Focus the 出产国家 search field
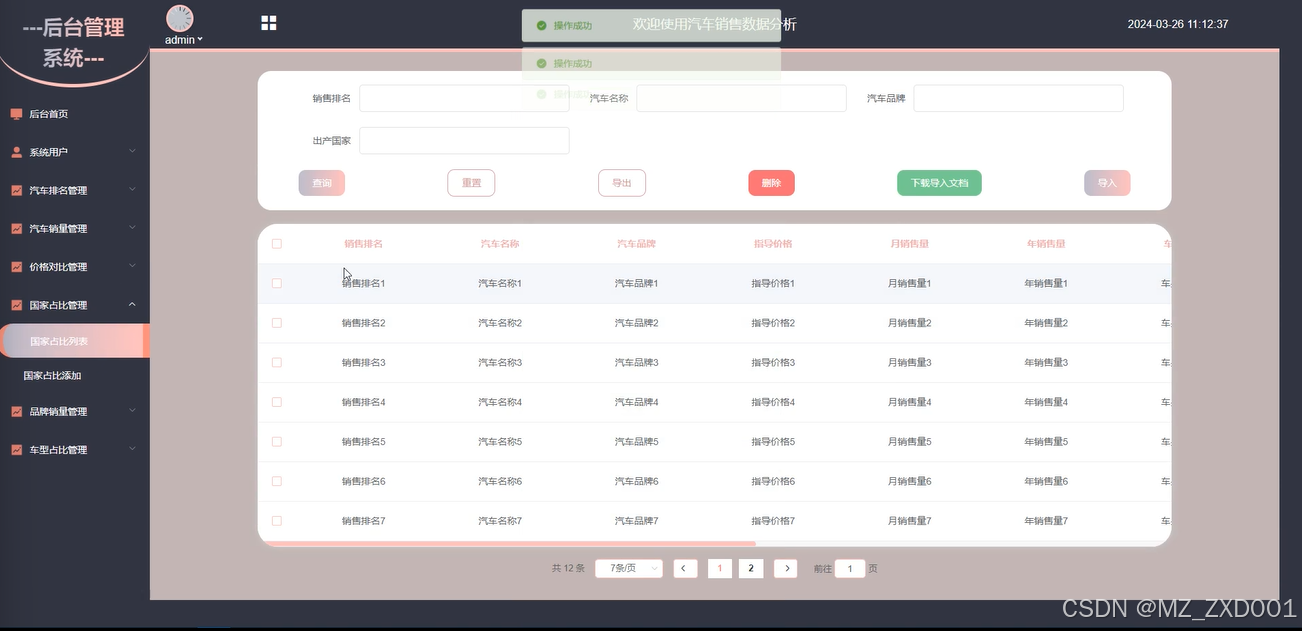Screen dimensions: 1302x631 (x=464, y=141)
